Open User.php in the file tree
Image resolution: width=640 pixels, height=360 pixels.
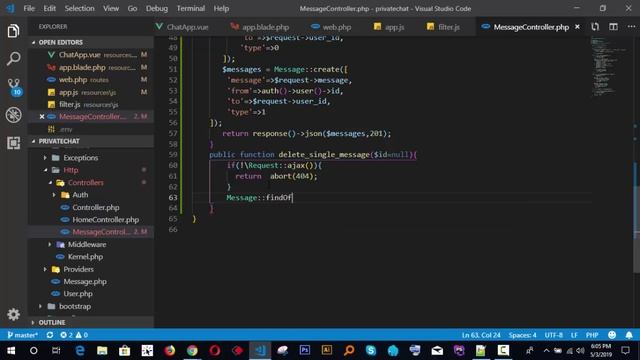coord(78,294)
